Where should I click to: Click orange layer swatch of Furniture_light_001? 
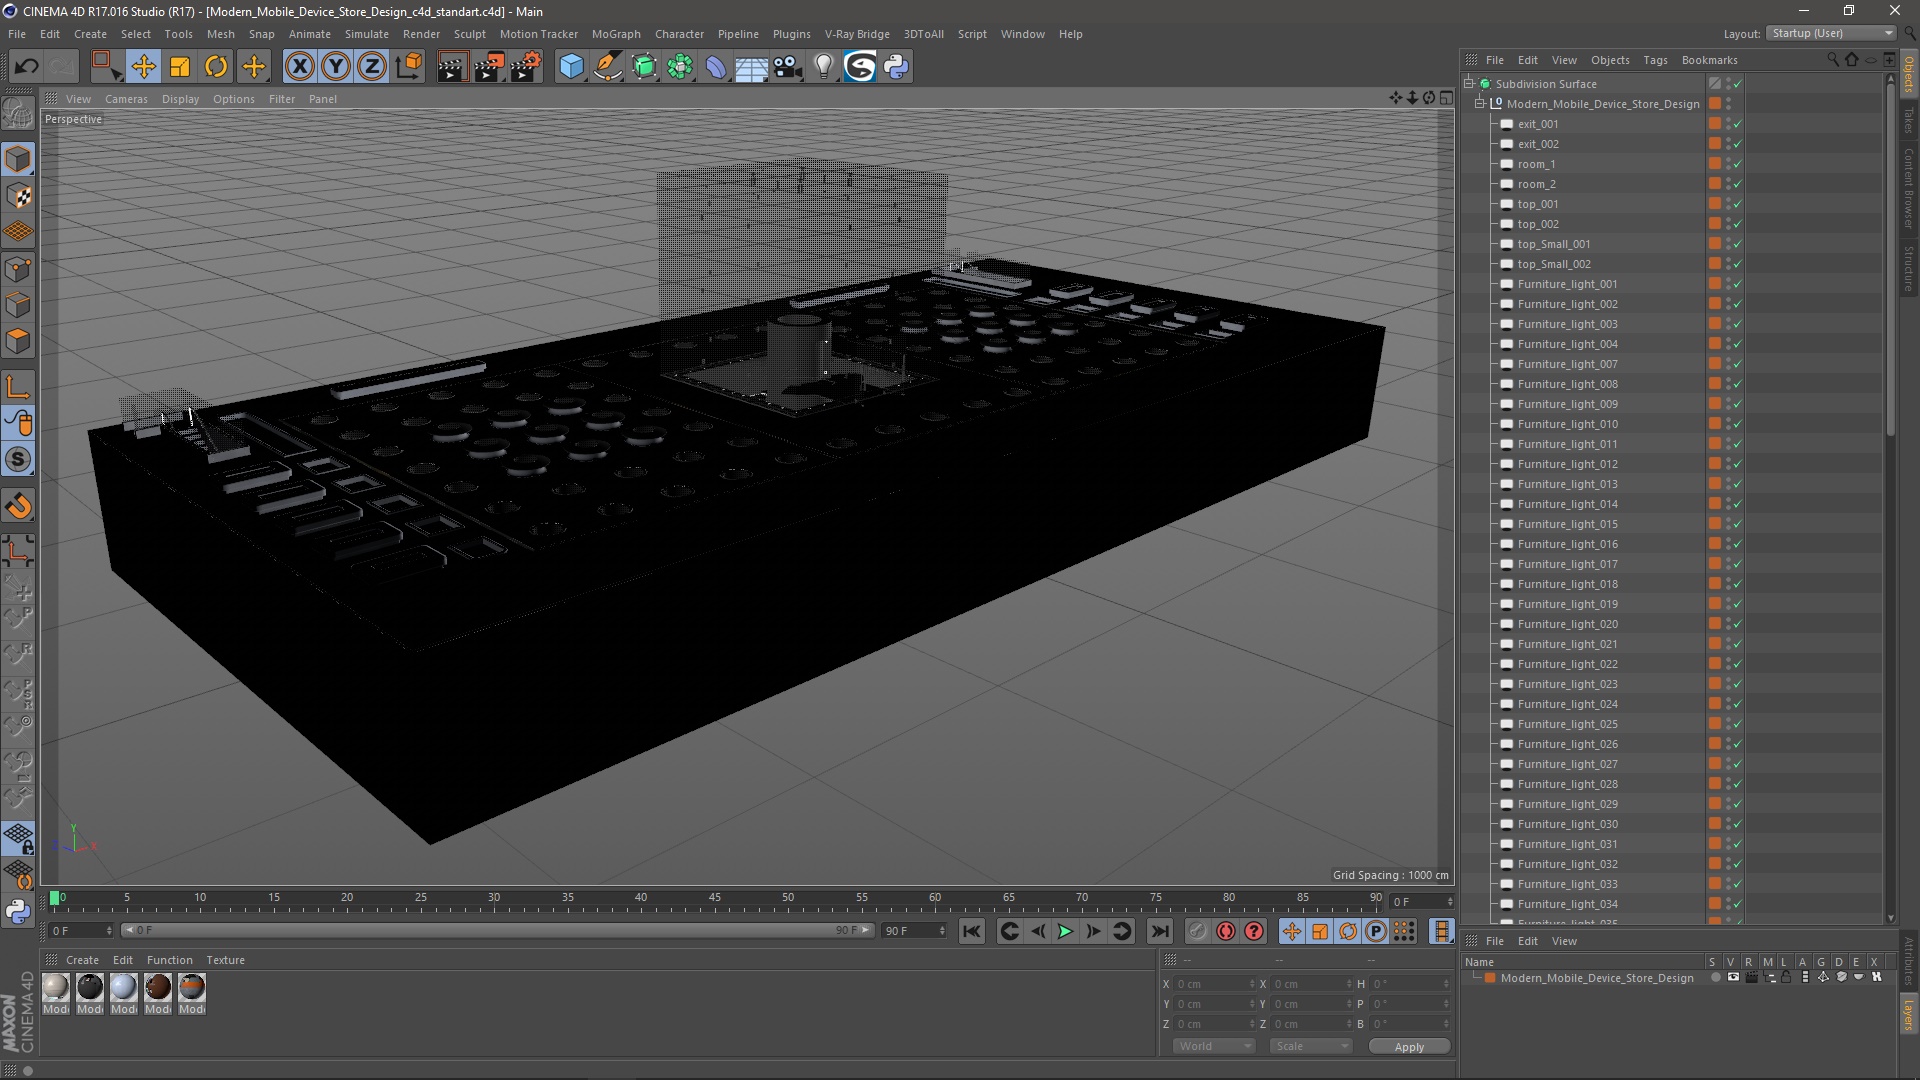point(1715,284)
